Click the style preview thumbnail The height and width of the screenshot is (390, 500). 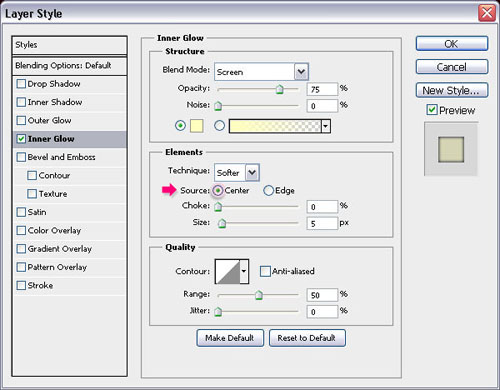tap(451, 150)
